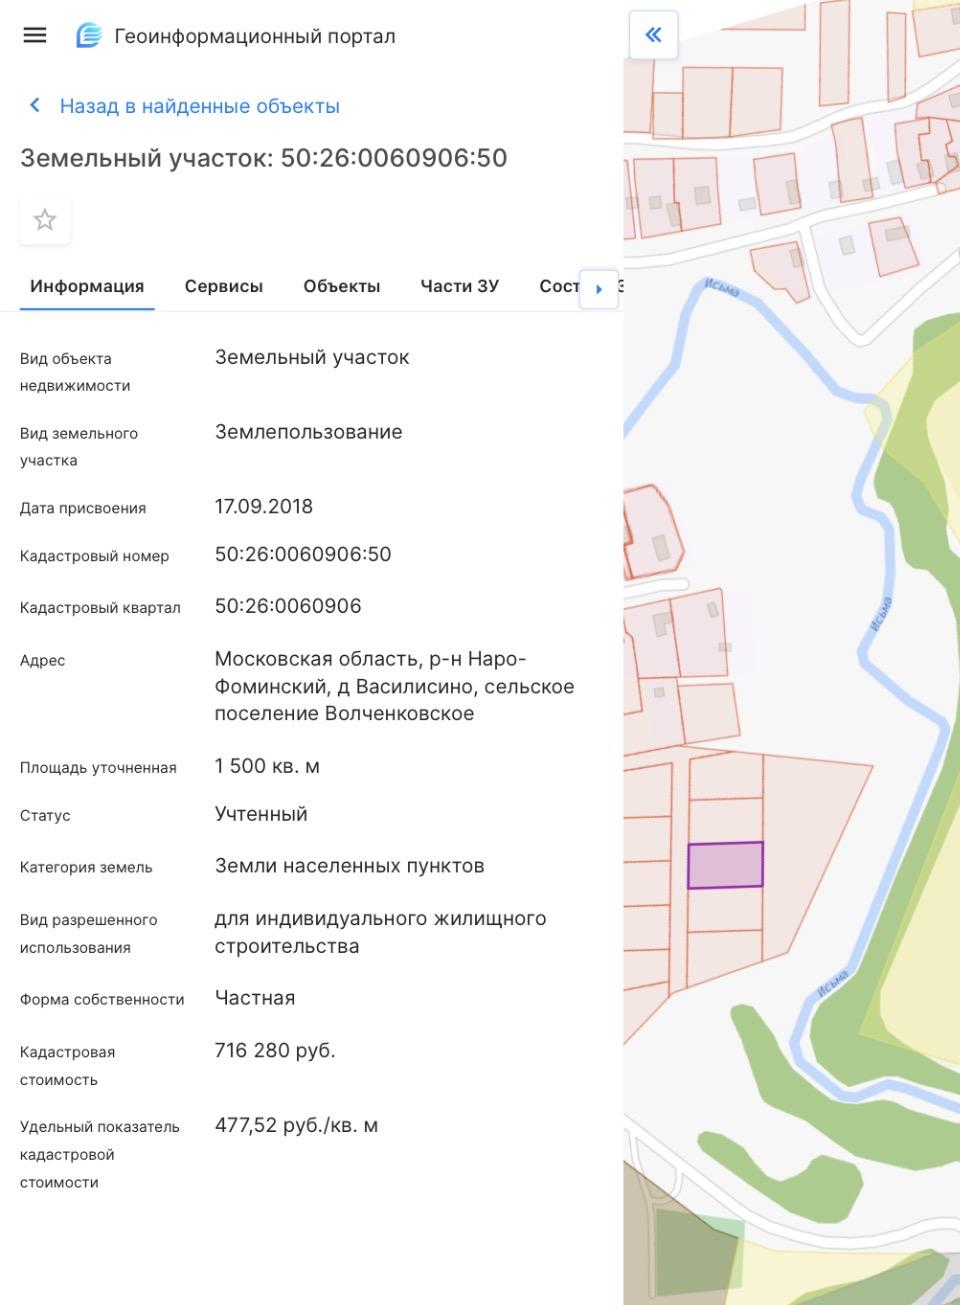Click the parcel directly below the highlighted one
The image size is (960, 1305).
pyautogui.click(x=725, y=909)
